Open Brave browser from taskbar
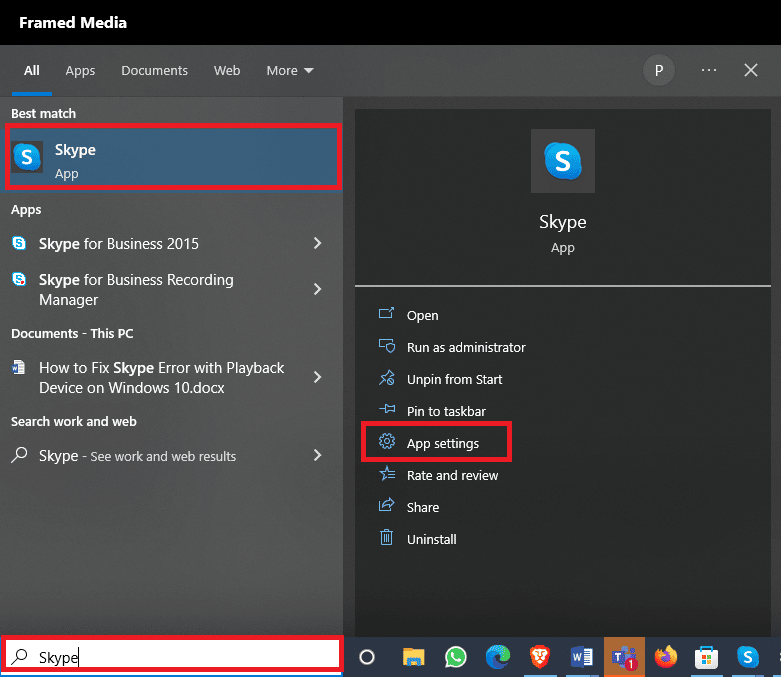Screen dimensions: 781x677 point(539,657)
